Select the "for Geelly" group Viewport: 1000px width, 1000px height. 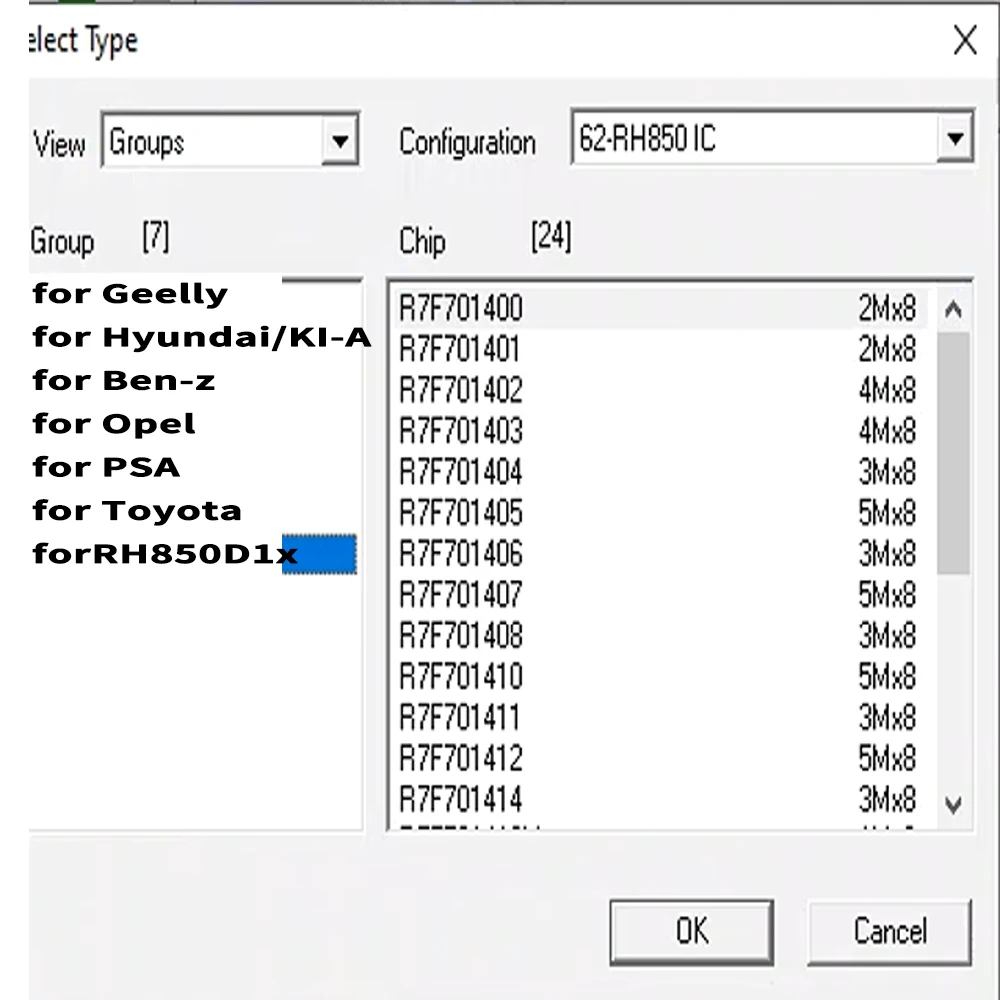(130, 293)
